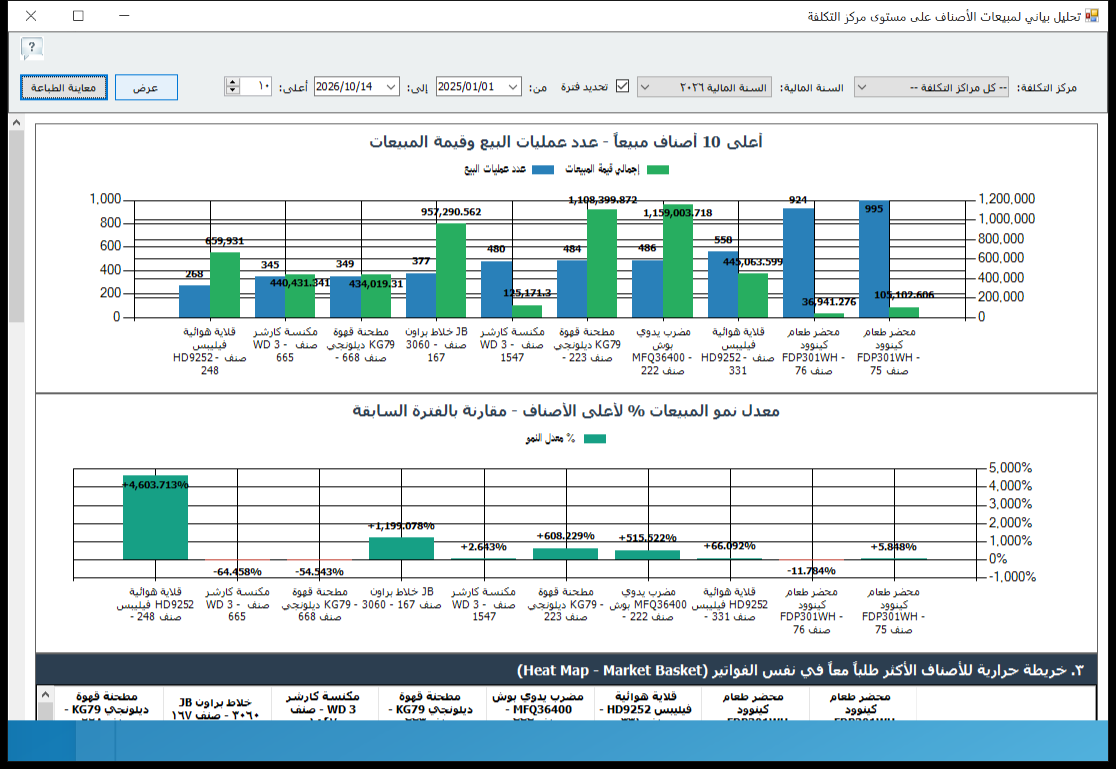The height and width of the screenshot is (769, 1116).
Task: Click the teal معدل النمو % legend swatch
Action: coord(595,439)
